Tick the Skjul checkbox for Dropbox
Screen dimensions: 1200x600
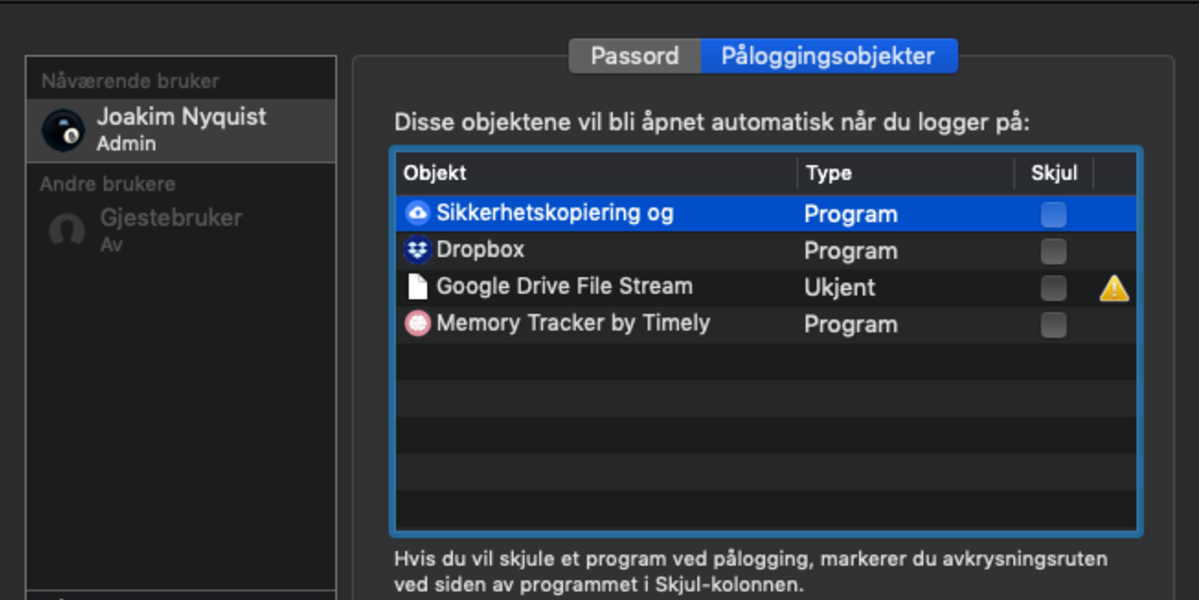(x=1053, y=251)
